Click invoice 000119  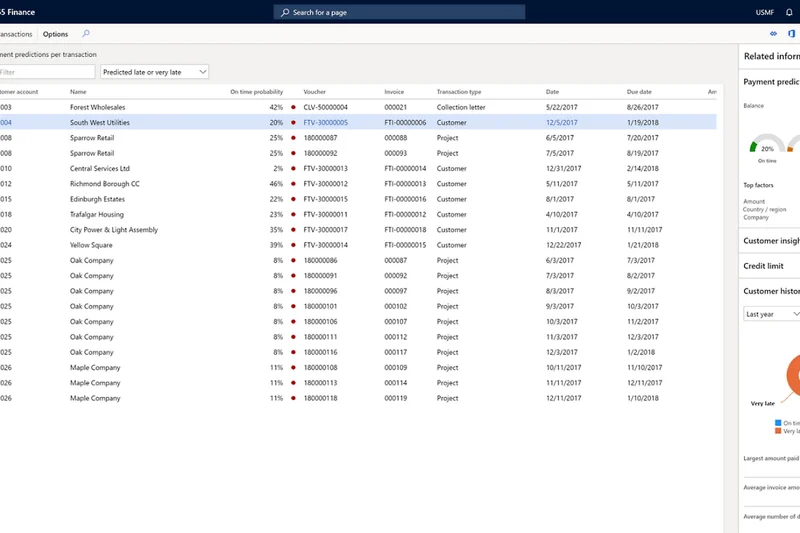(x=395, y=398)
